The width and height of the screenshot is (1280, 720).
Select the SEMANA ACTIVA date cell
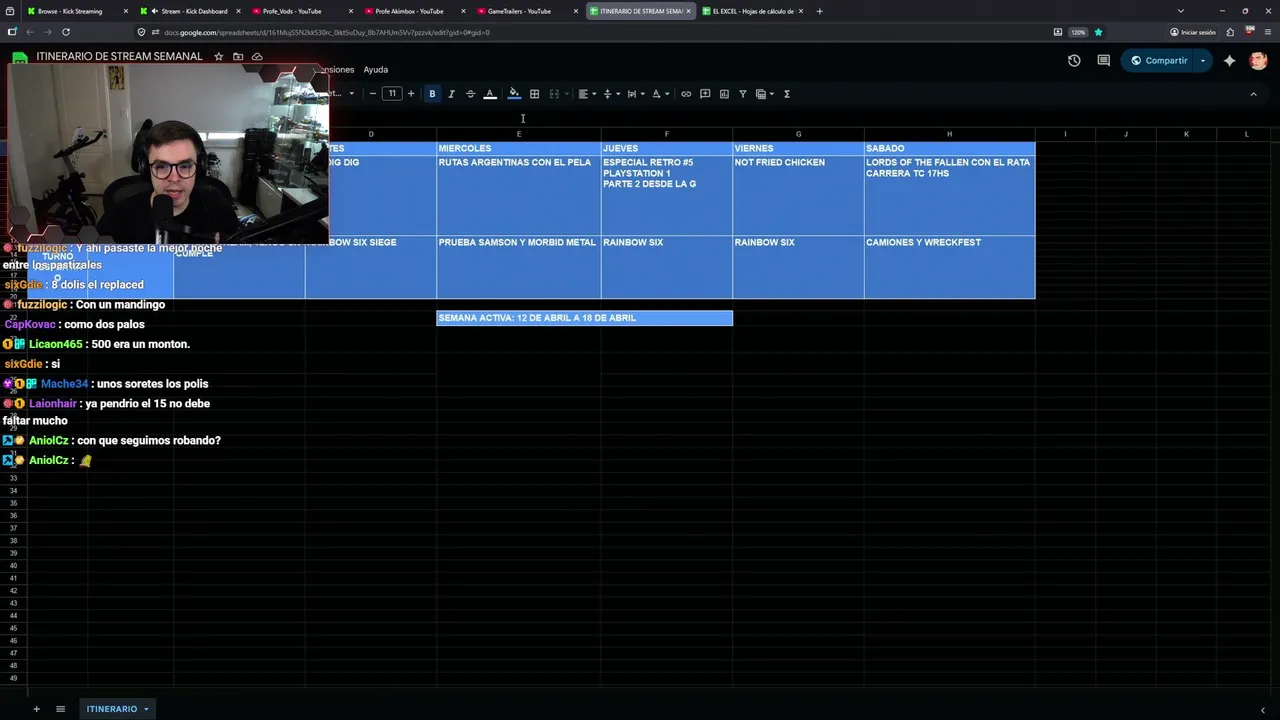(x=585, y=318)
